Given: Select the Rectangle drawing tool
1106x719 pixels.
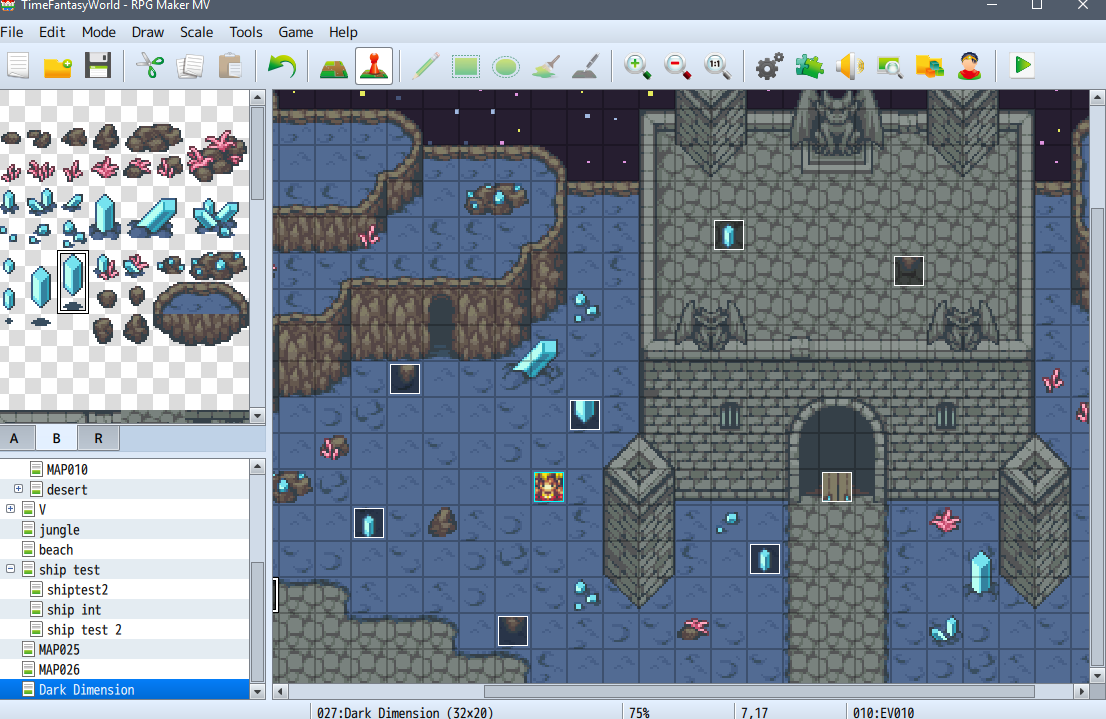Looking at the screenshot, I should coord(466,66).
